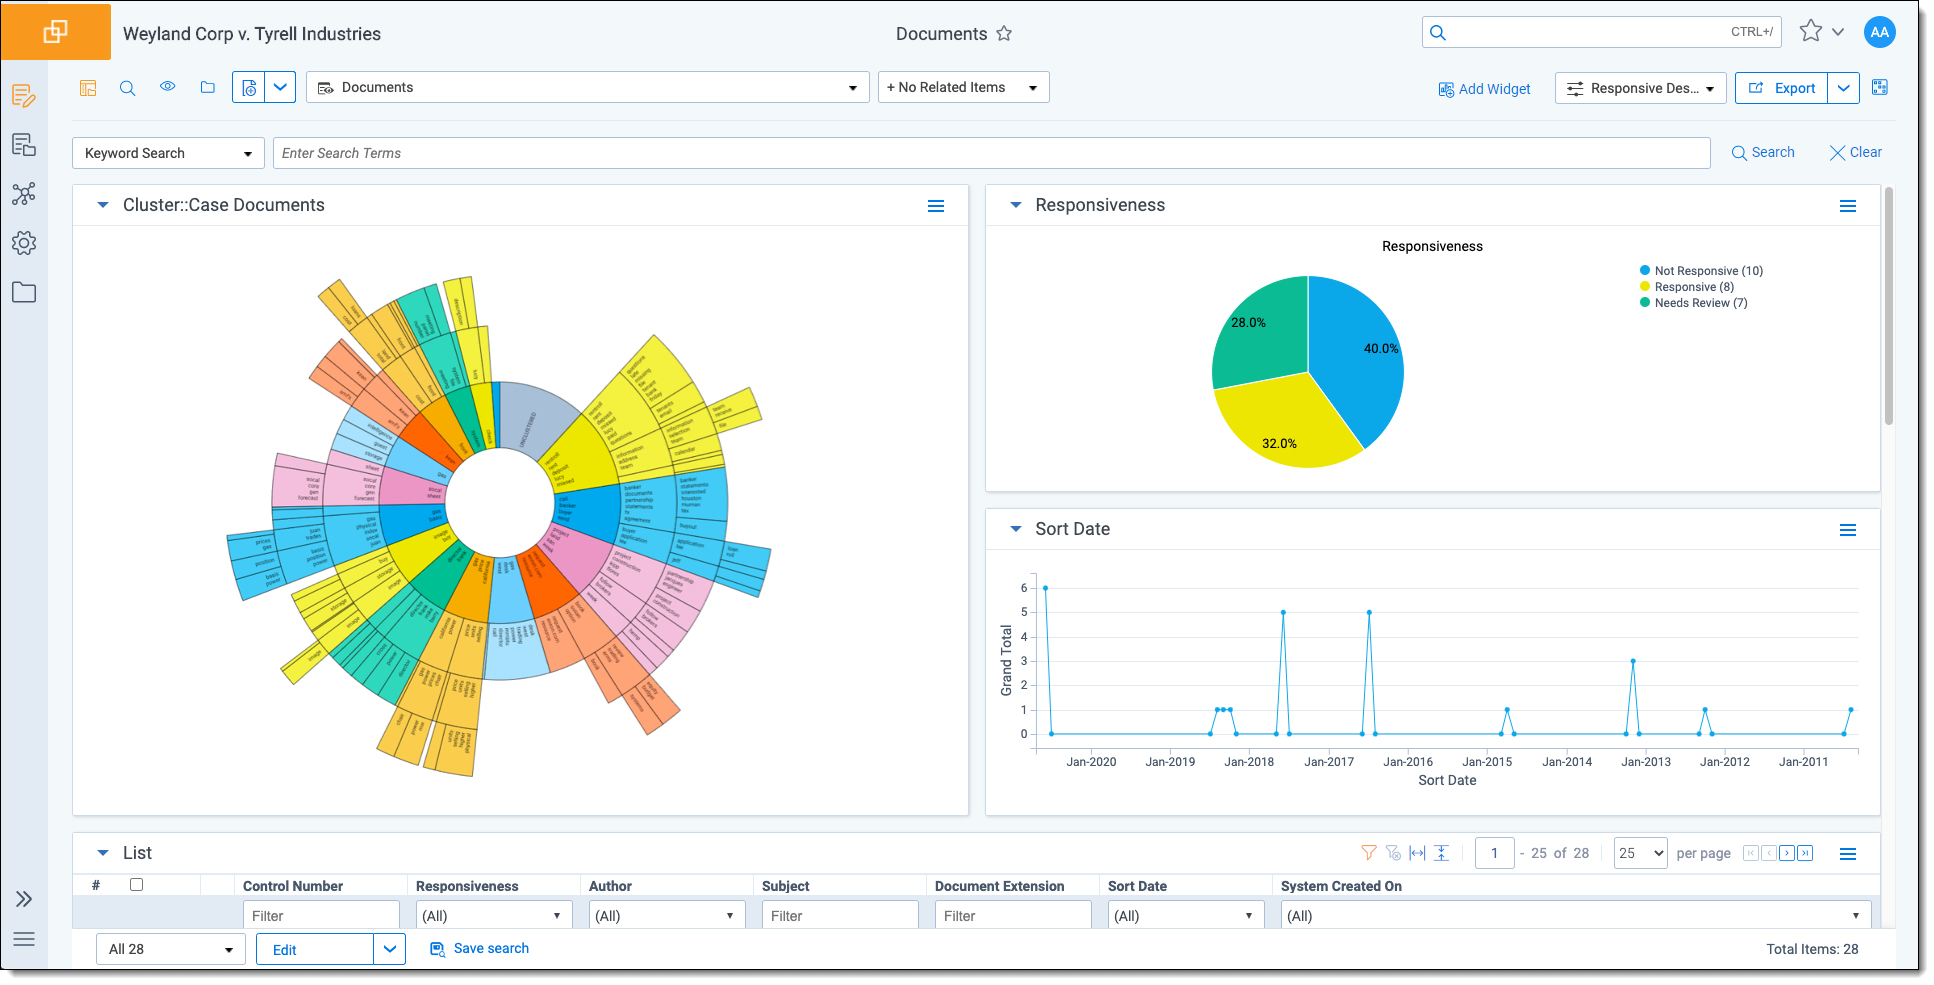The height and width of the screenshot is (985, 1934).
Task: Open the Cluster widget hamburger menu
Action: click(x=935, y=206)
